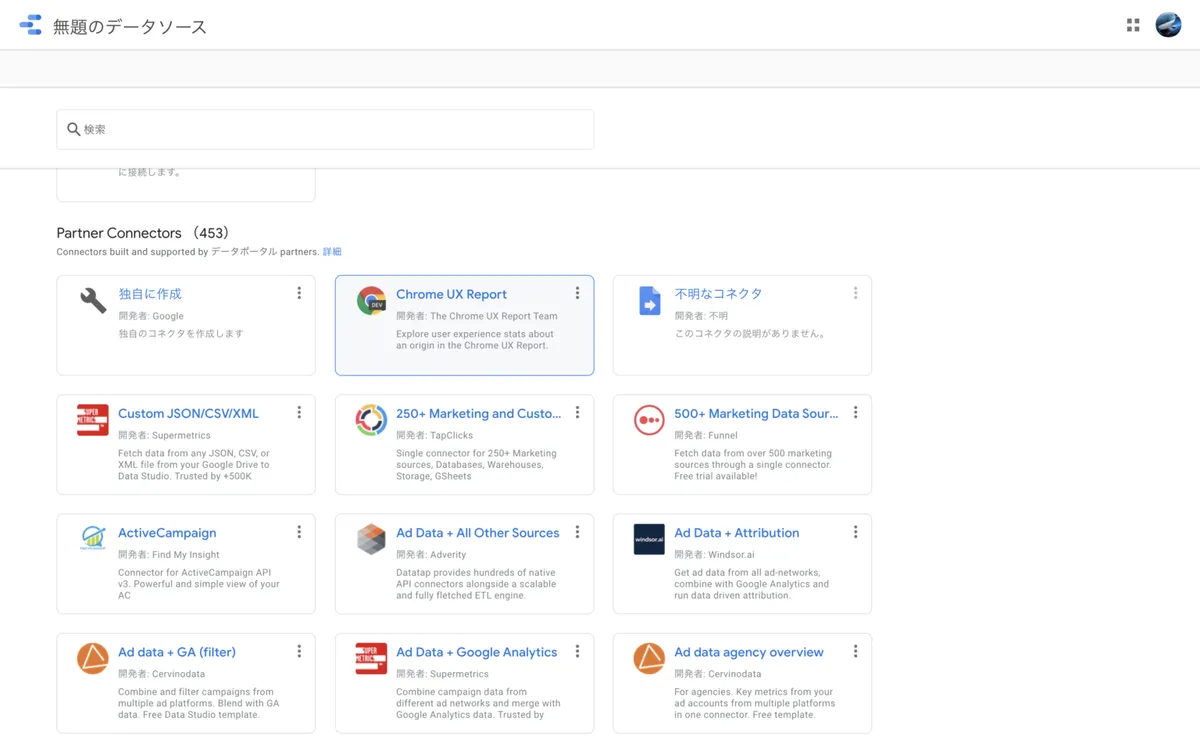Screen dimensions: 1200x750
Task: Click the Adverity cube logo icon
Action: (x=371, y=539)
